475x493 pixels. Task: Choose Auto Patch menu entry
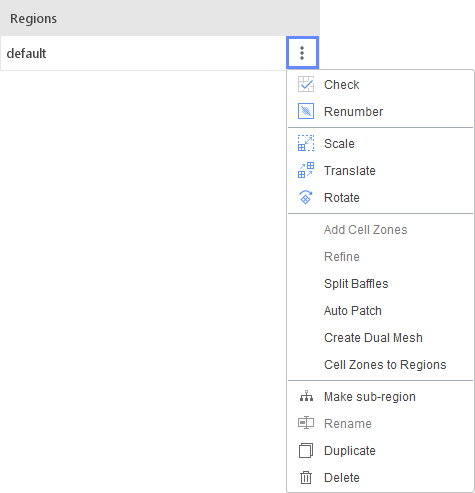pos(353,311)
